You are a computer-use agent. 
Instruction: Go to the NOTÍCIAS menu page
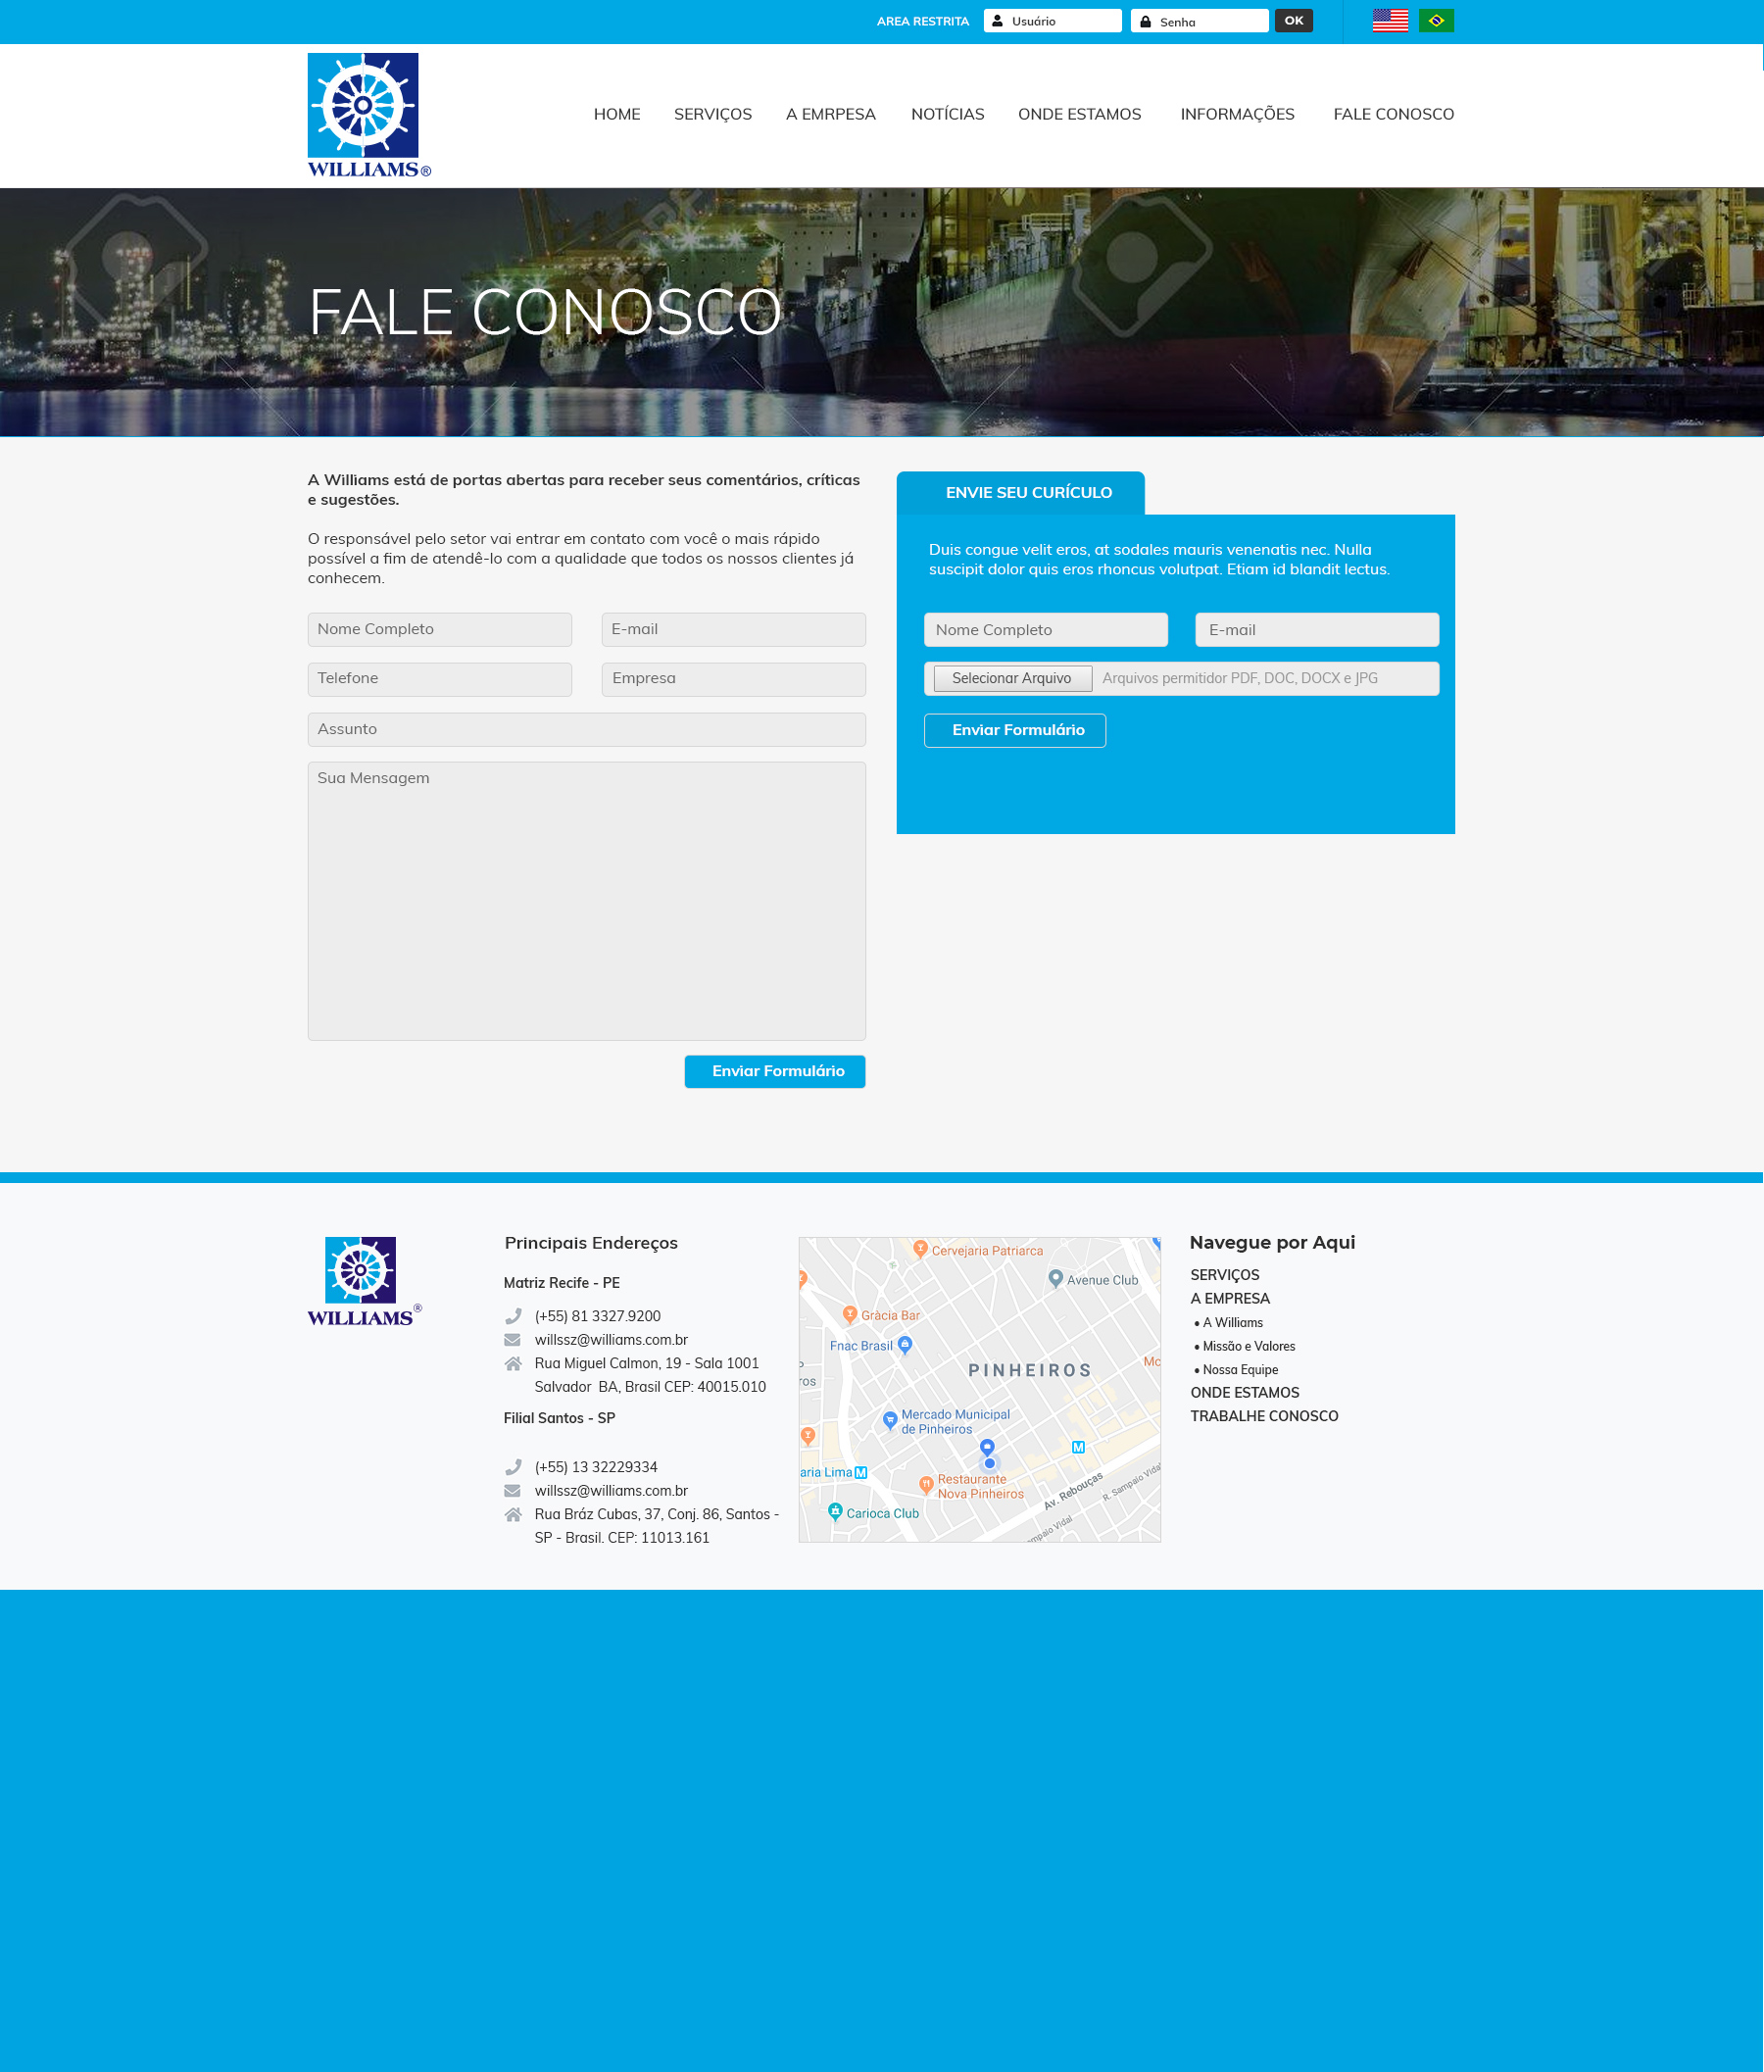[x=947, y=114]
